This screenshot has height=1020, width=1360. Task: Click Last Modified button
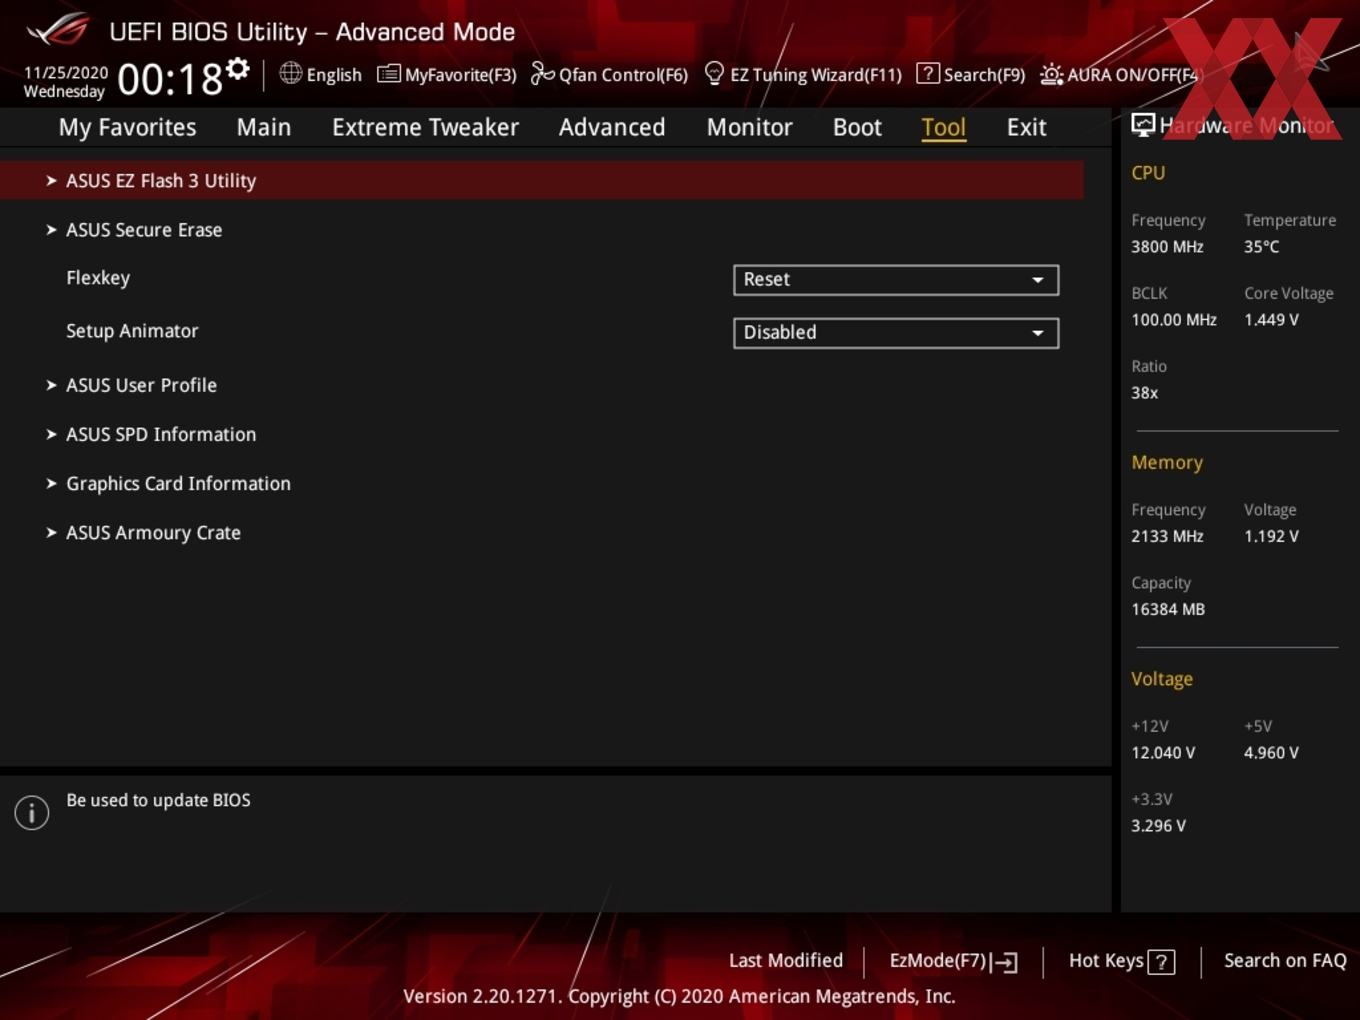click(786, 960)
